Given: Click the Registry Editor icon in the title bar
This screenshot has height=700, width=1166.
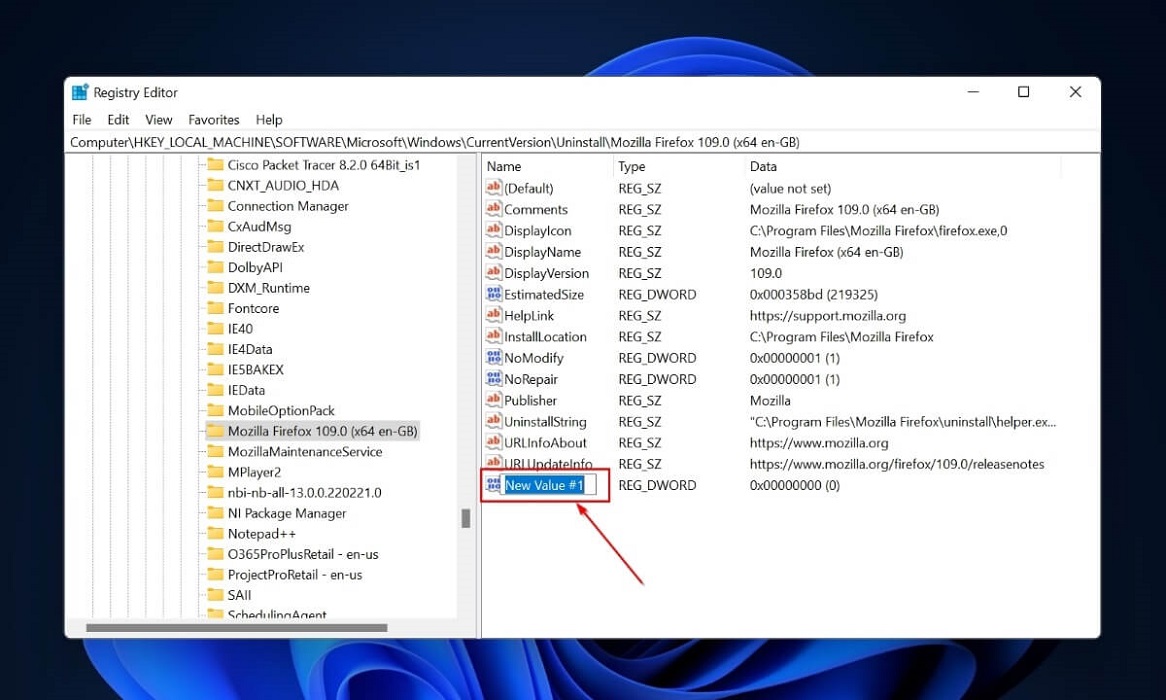Looking at the screenshot, I should (80, 91).
